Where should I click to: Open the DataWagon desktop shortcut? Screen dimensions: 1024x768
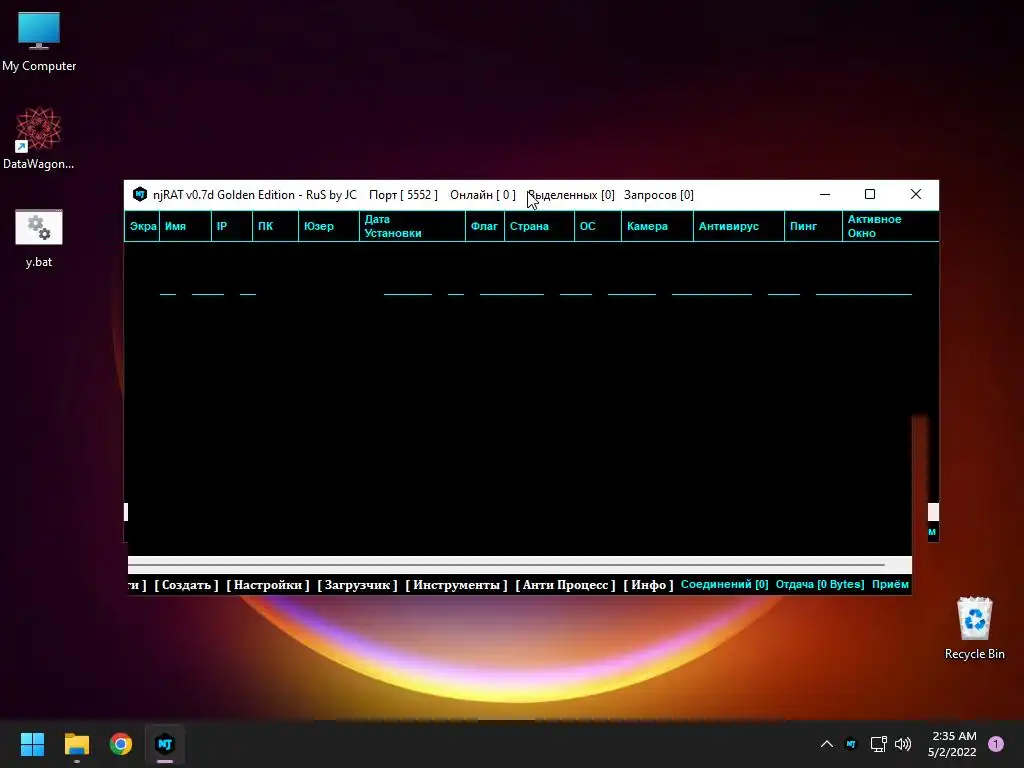(39, 138)
